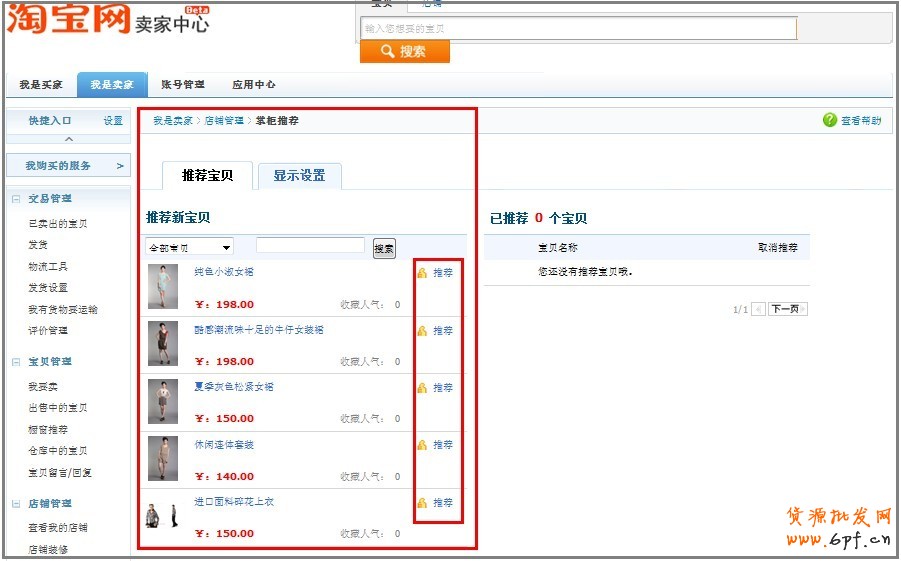Open the 账号管理 navigation tab

pyautogui.click(x=183, y=85)
